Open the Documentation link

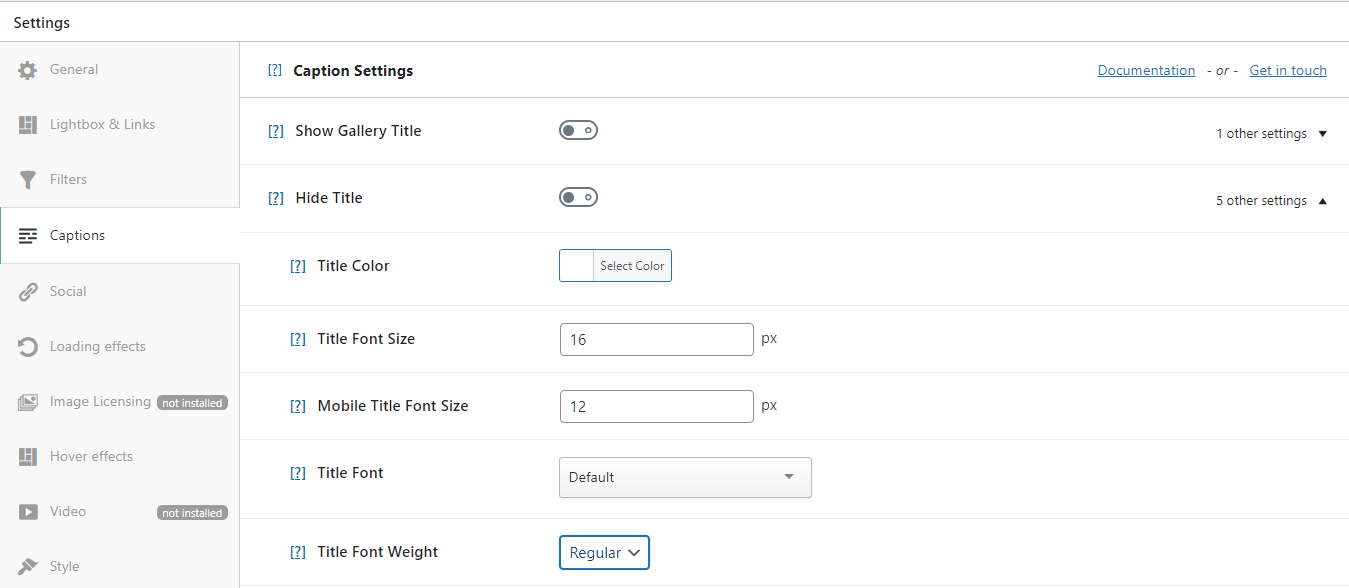coord(1146,71)
